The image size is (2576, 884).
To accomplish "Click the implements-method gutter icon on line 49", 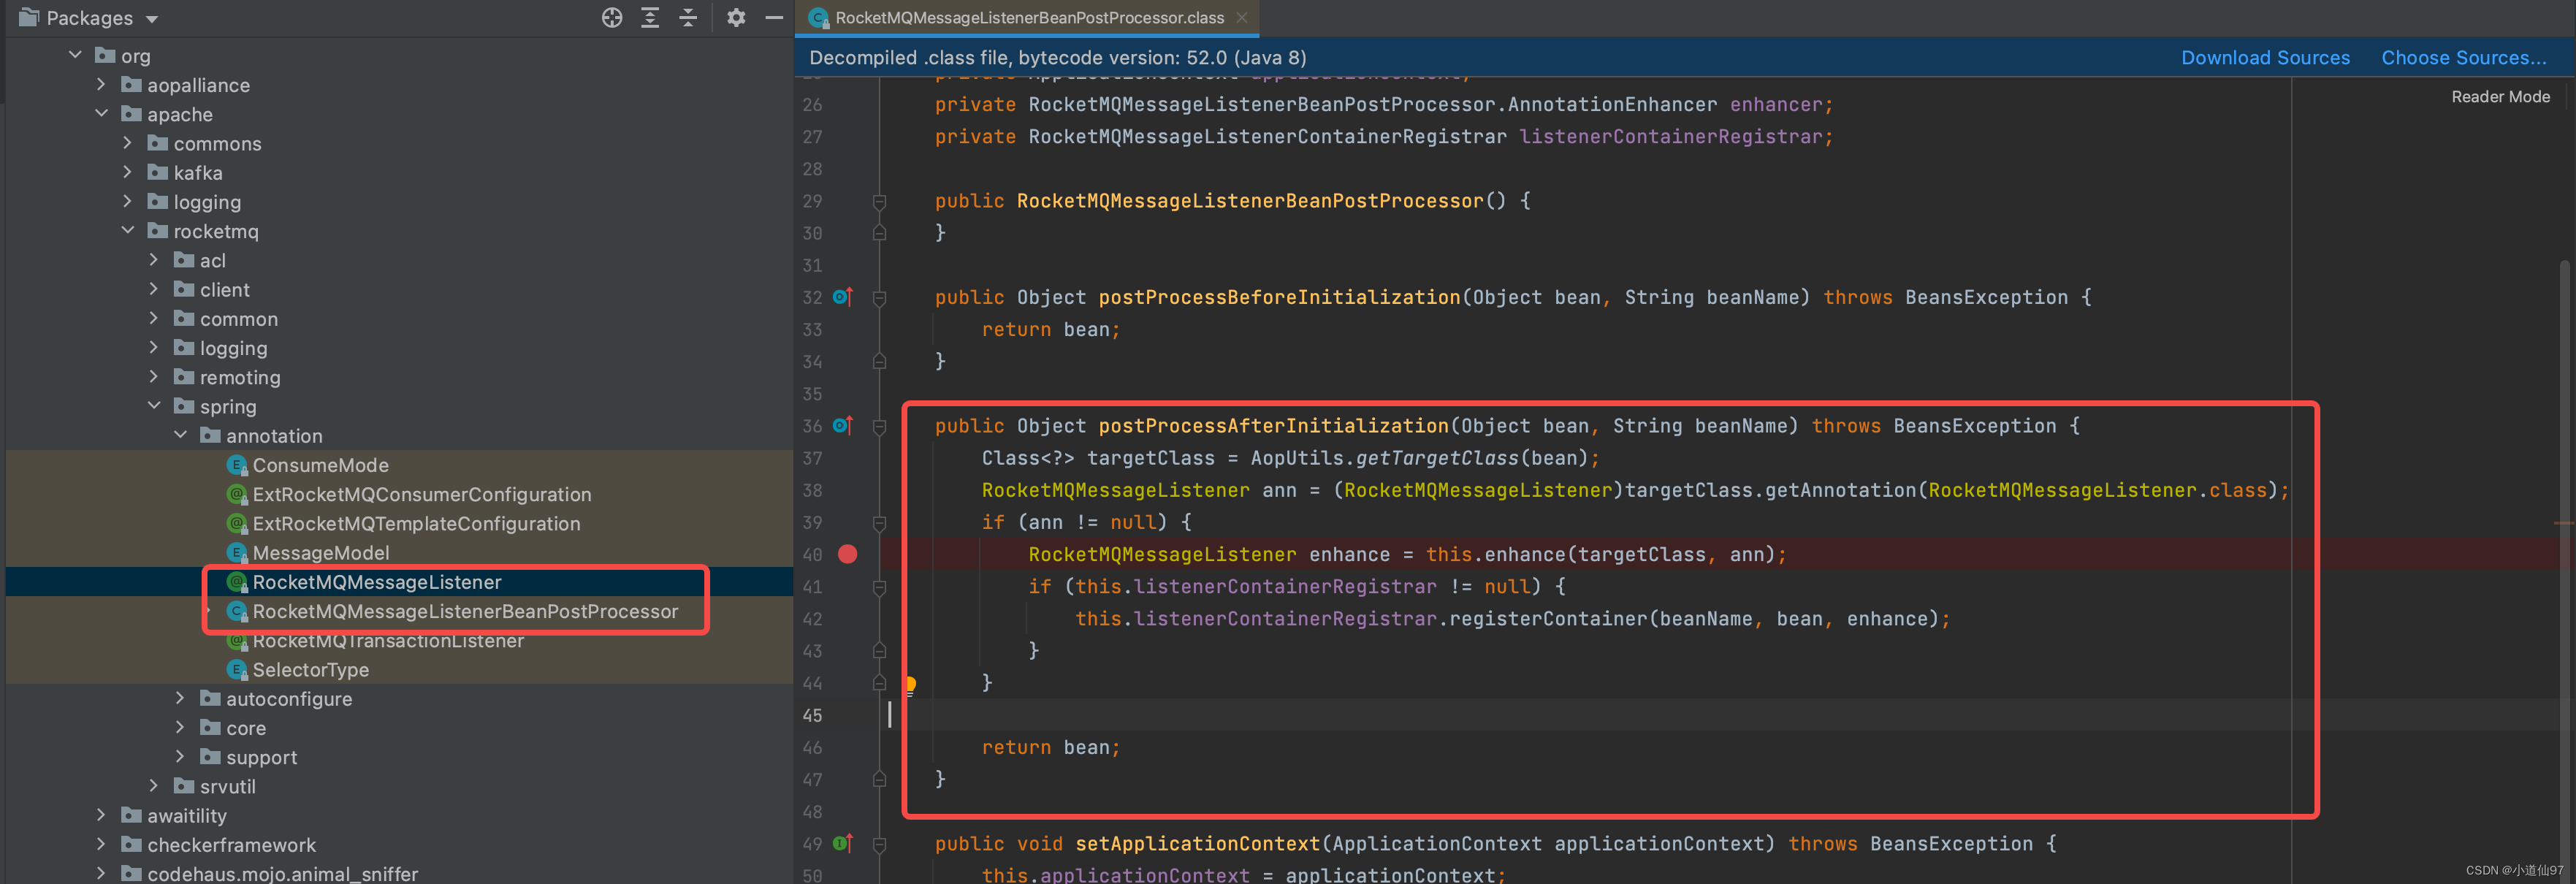I will tap(843, 843).
